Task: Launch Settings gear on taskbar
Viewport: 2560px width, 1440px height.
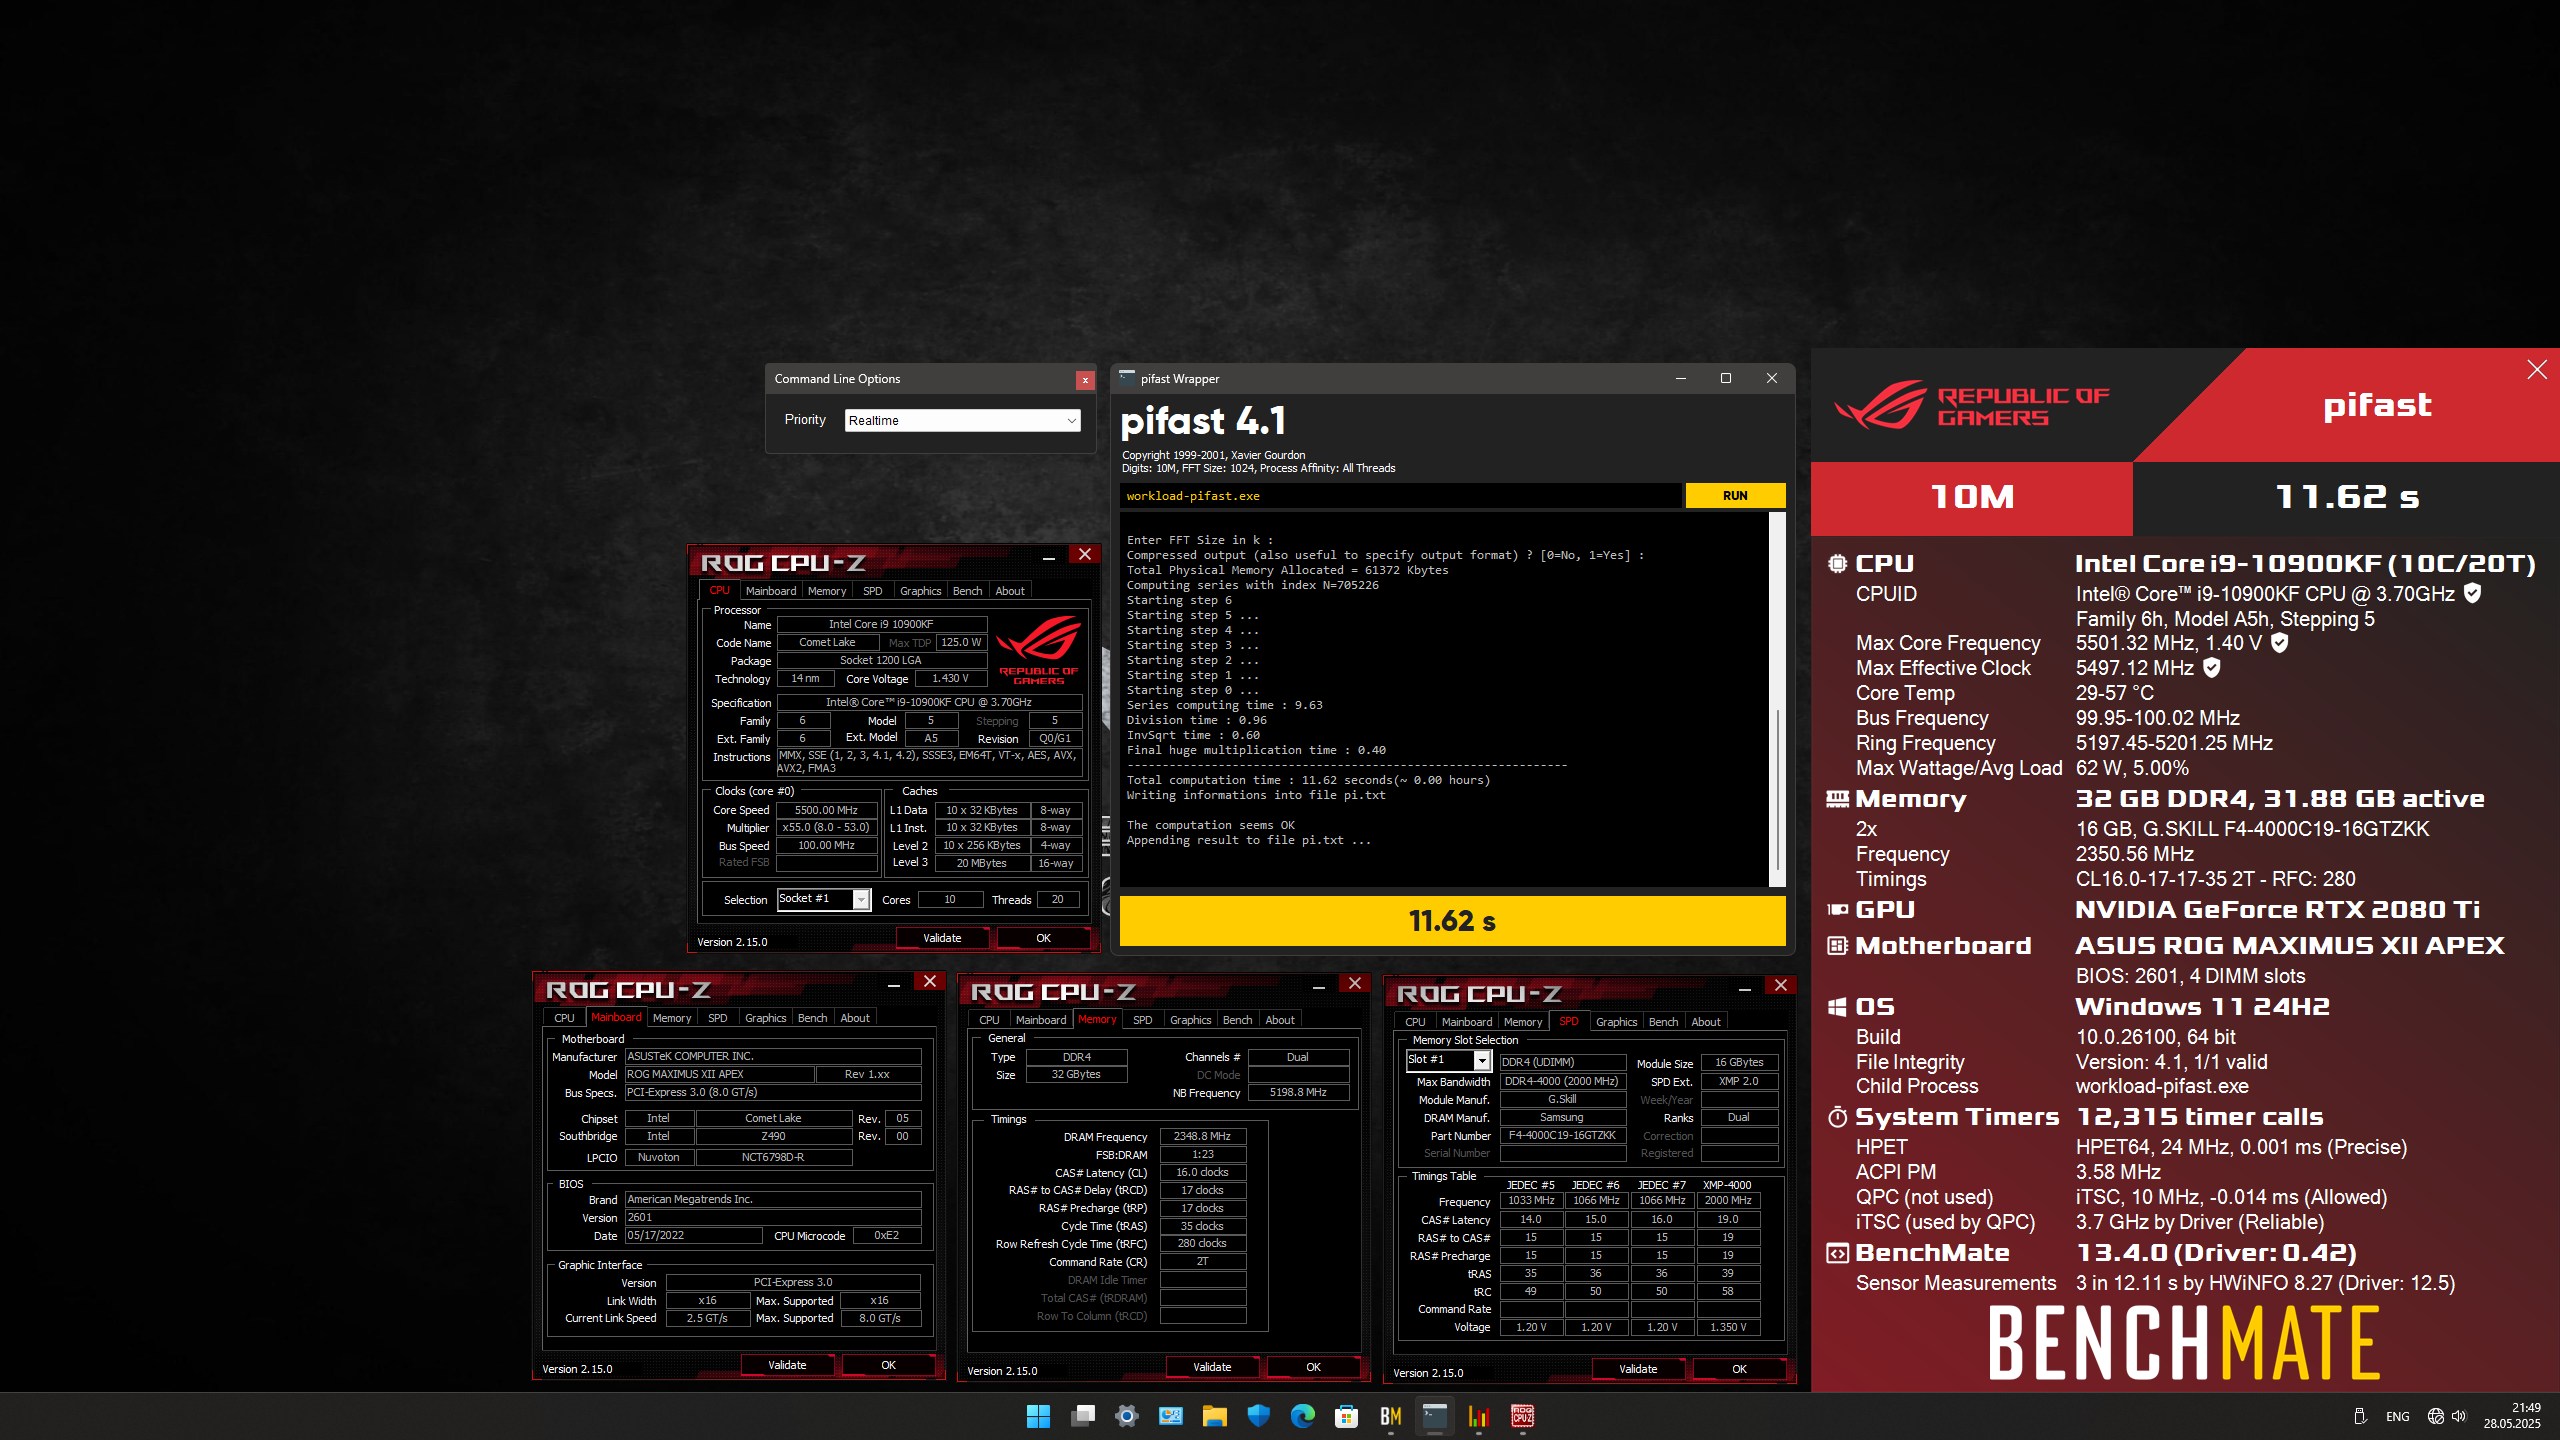Action: click(1127, 1416)
